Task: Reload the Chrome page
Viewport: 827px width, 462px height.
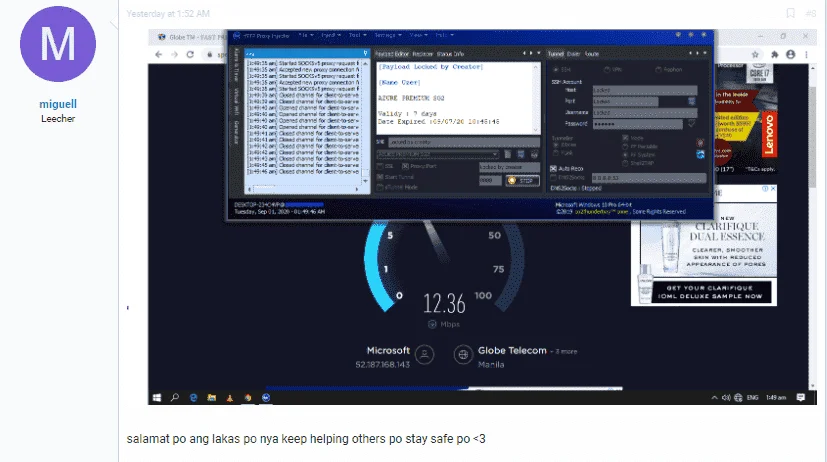Action: click(190, 54)
